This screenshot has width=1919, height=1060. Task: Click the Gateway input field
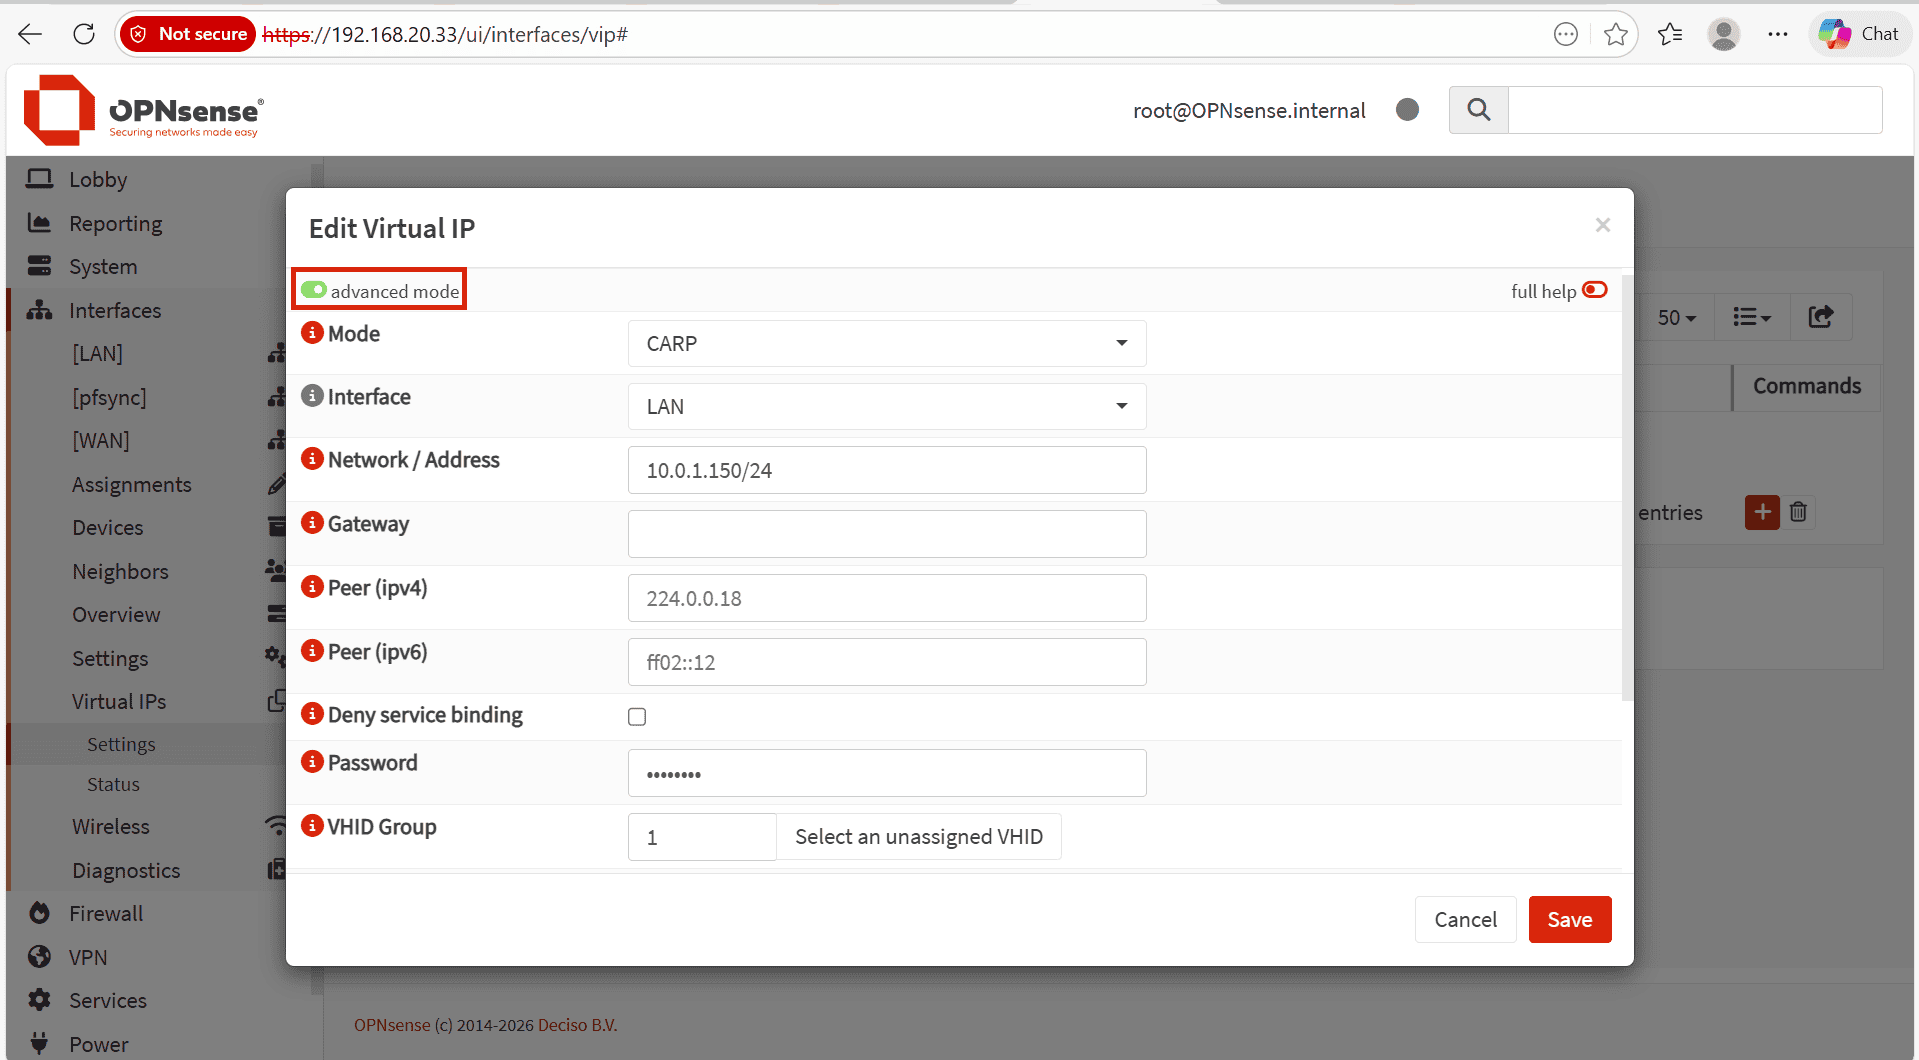pos(887,534)
